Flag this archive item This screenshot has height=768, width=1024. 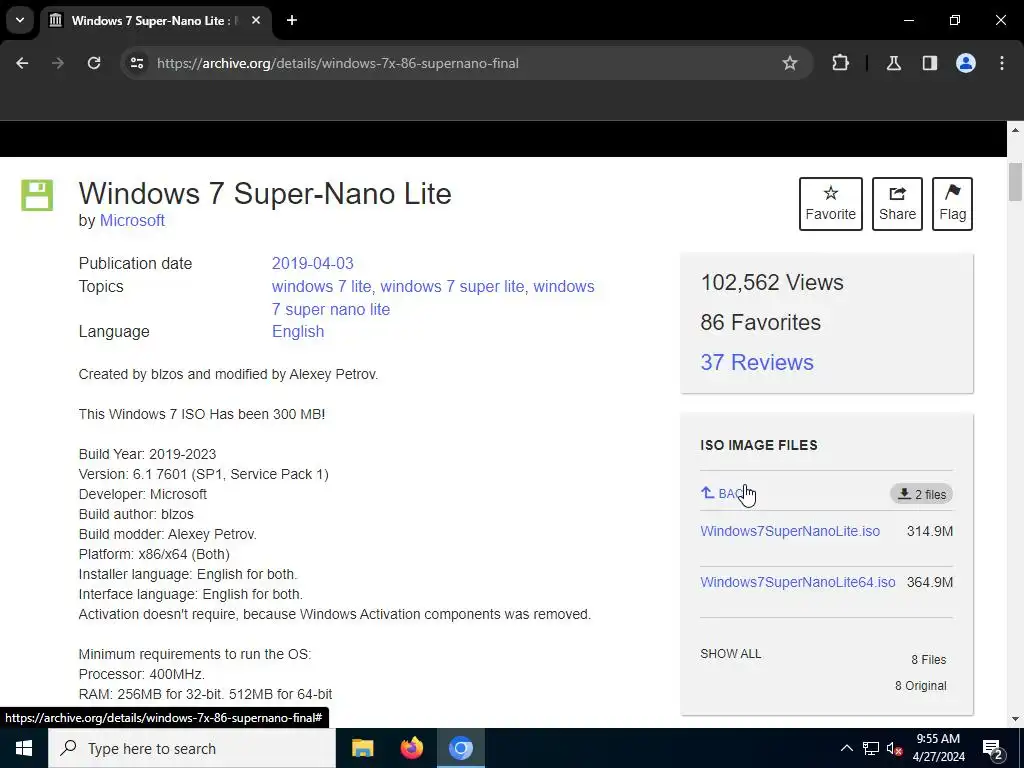coord(952,204)
